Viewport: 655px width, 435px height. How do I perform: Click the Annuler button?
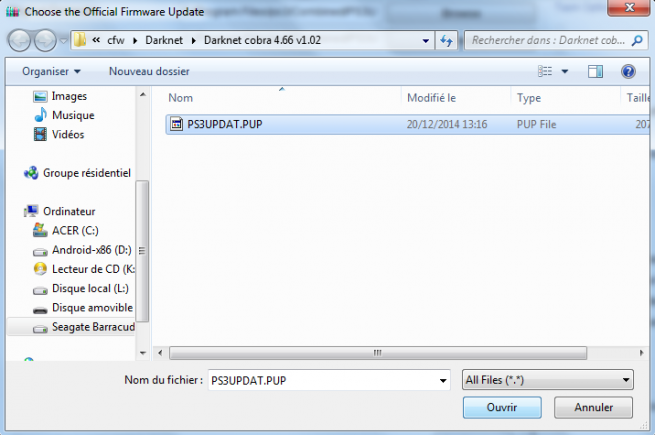coord(594,407)
